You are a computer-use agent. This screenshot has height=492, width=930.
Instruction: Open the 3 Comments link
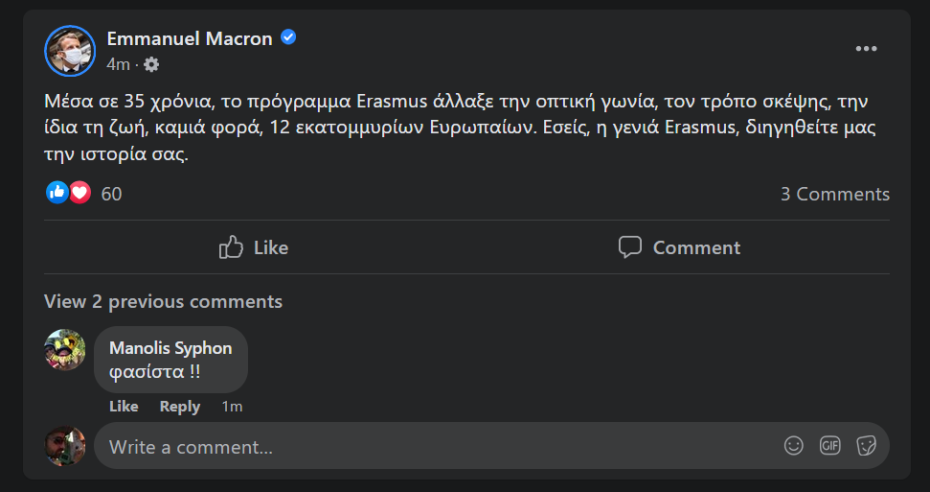[834, 194]
